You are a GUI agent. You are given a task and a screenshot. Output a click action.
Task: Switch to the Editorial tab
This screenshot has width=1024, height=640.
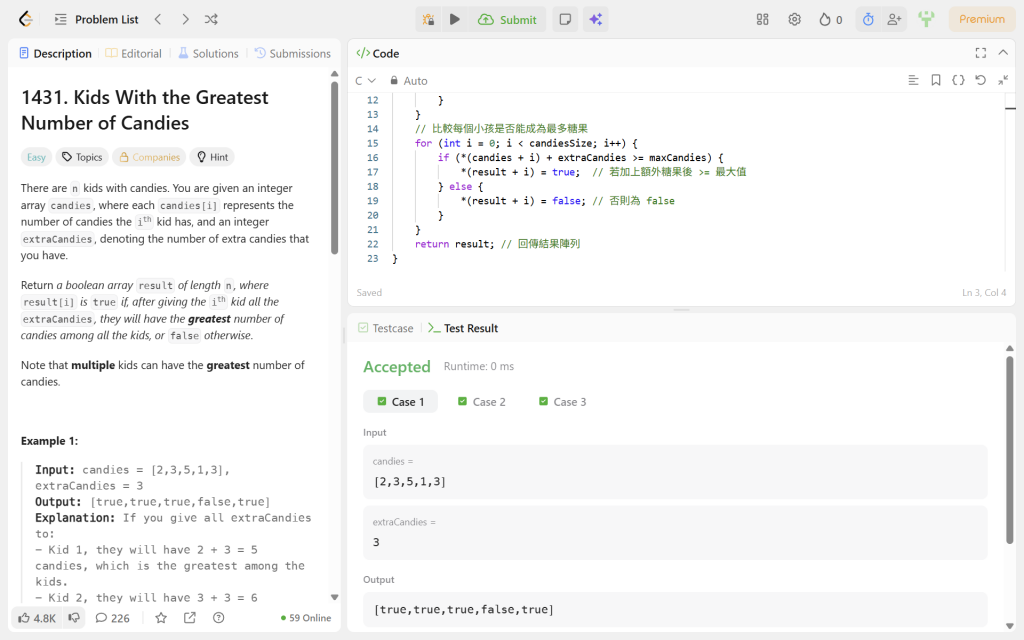pyautogui.click(x=134, y=54)
